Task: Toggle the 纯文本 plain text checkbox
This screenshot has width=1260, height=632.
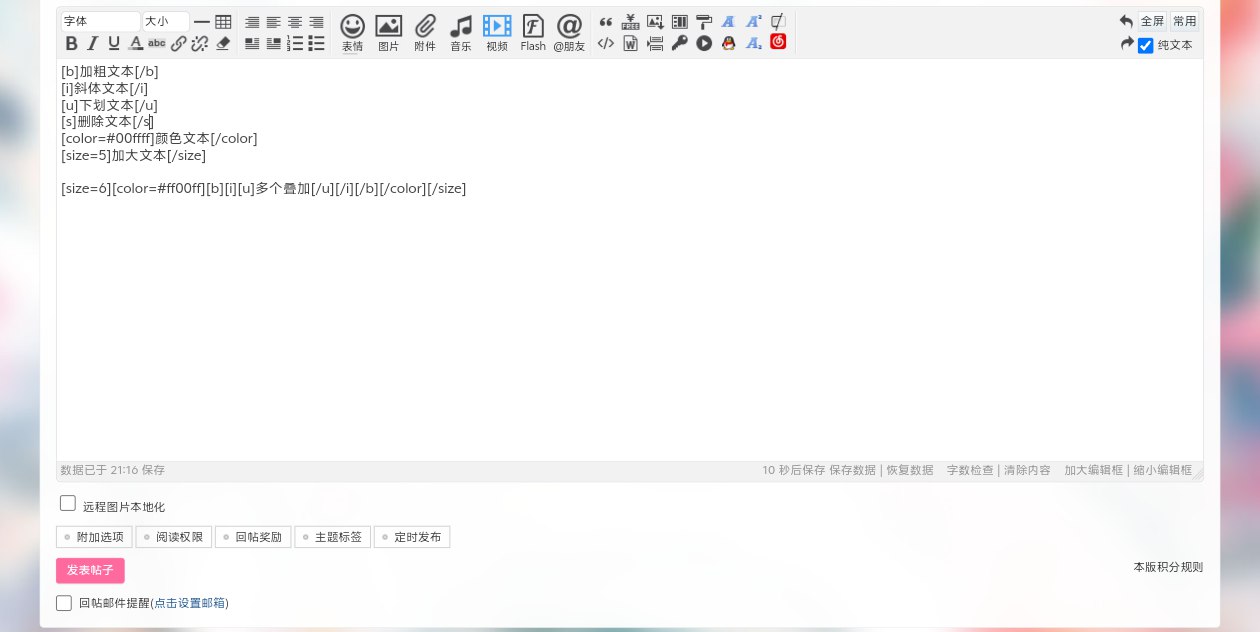Action: [1146, 45]
